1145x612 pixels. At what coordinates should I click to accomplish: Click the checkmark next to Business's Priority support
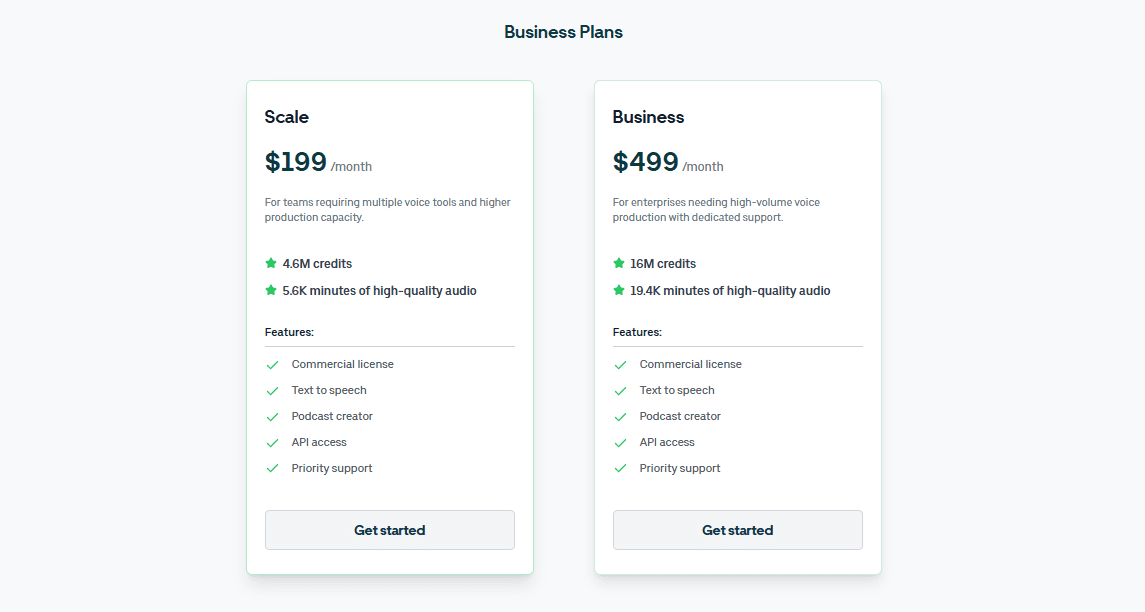620,469
